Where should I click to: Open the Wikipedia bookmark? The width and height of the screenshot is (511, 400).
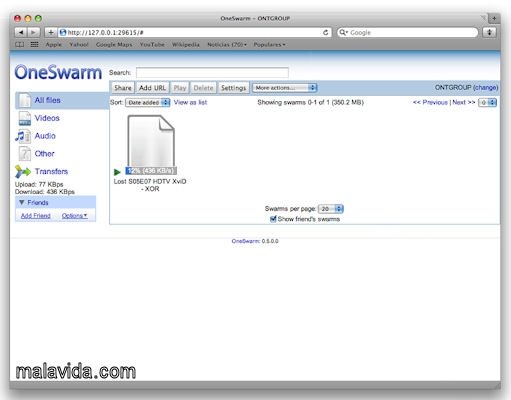click(x=186, y=44)
